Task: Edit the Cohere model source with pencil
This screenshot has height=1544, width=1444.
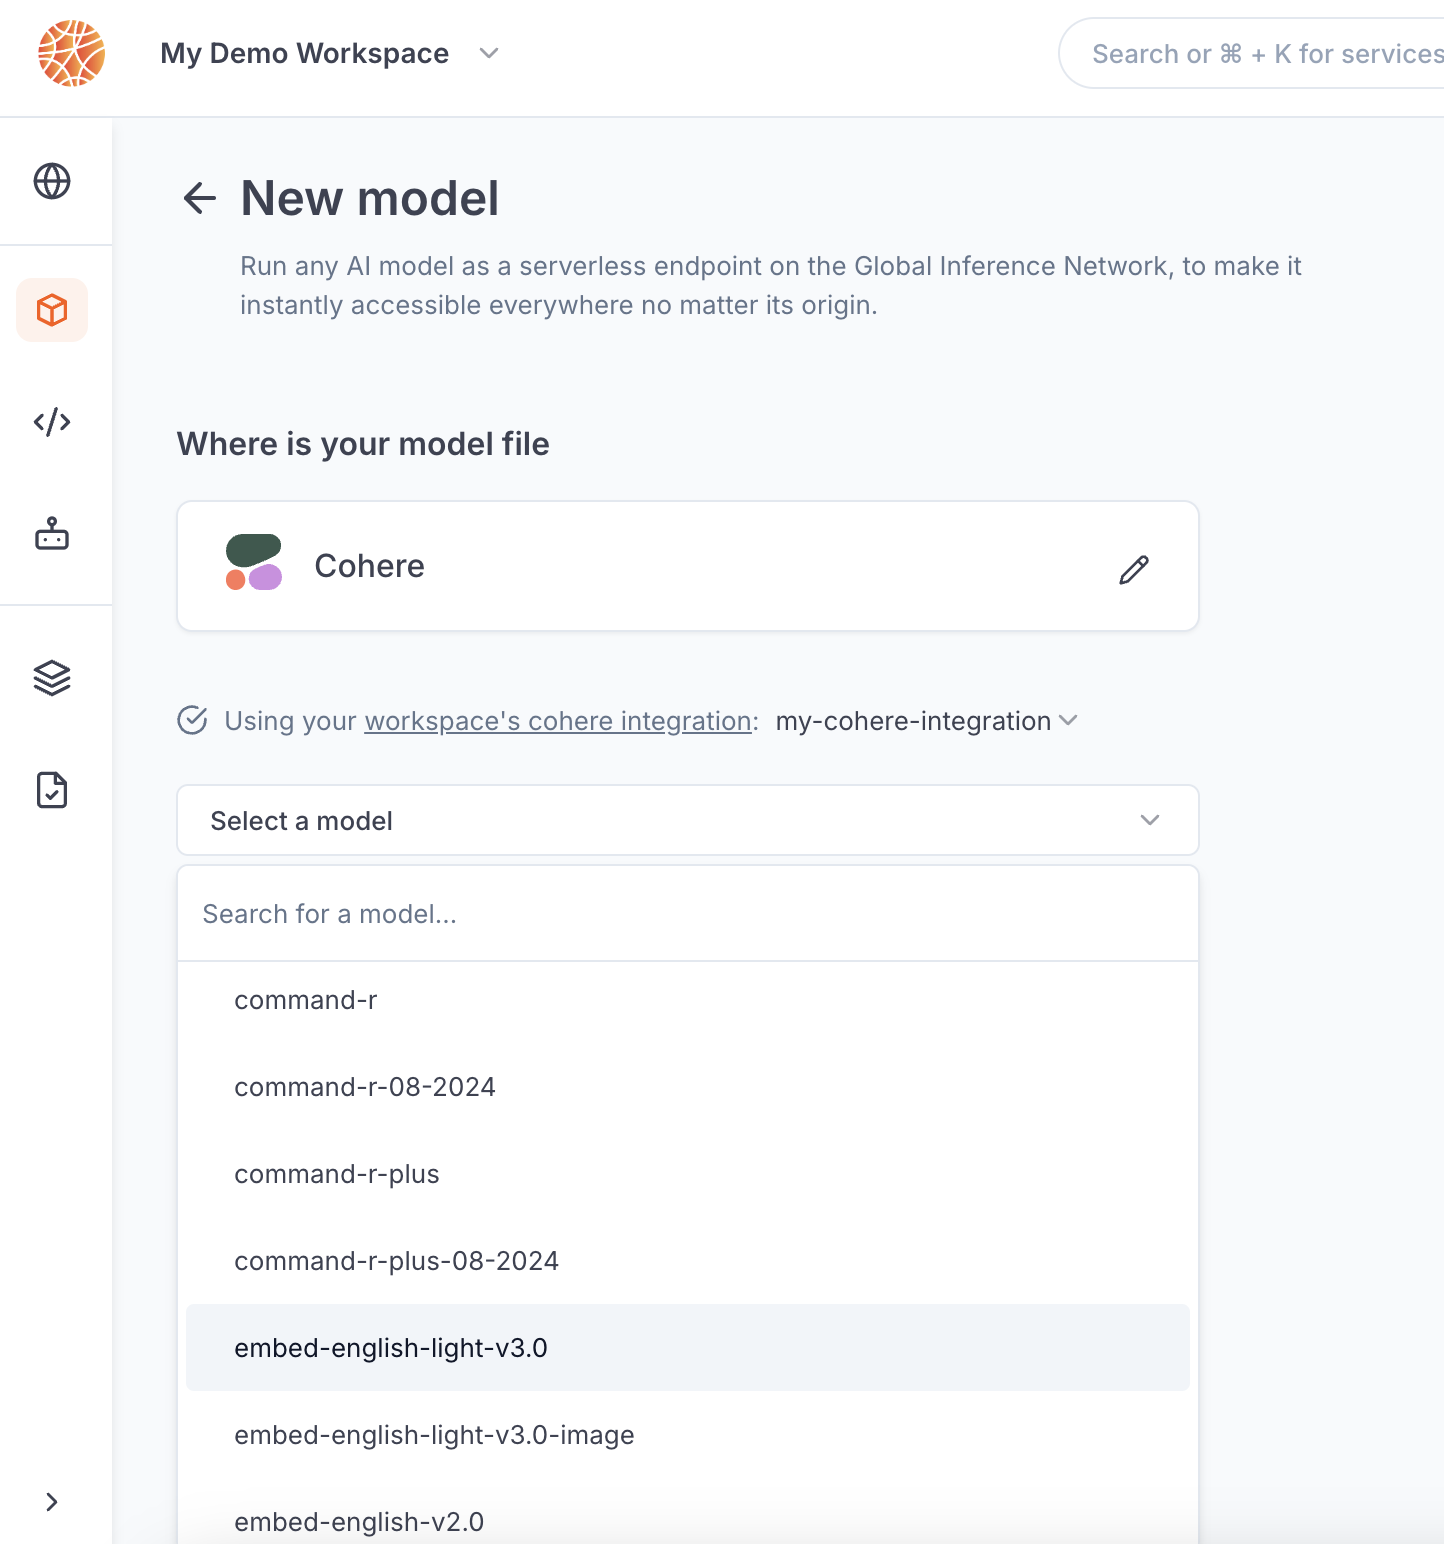Action: [1134, 569]
